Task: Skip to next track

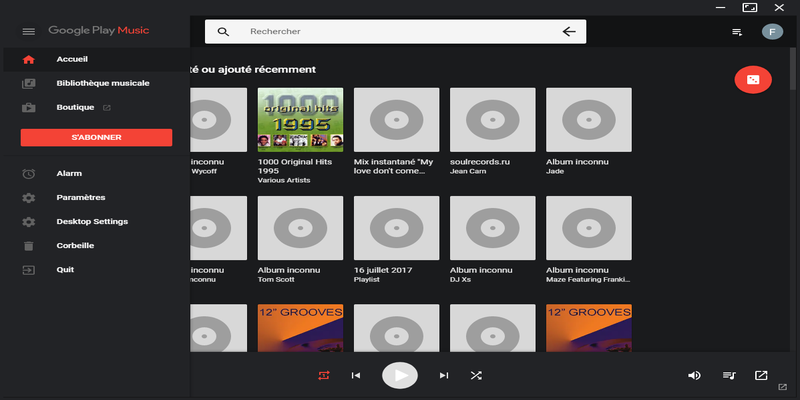Action: click(x=444, y=376)
